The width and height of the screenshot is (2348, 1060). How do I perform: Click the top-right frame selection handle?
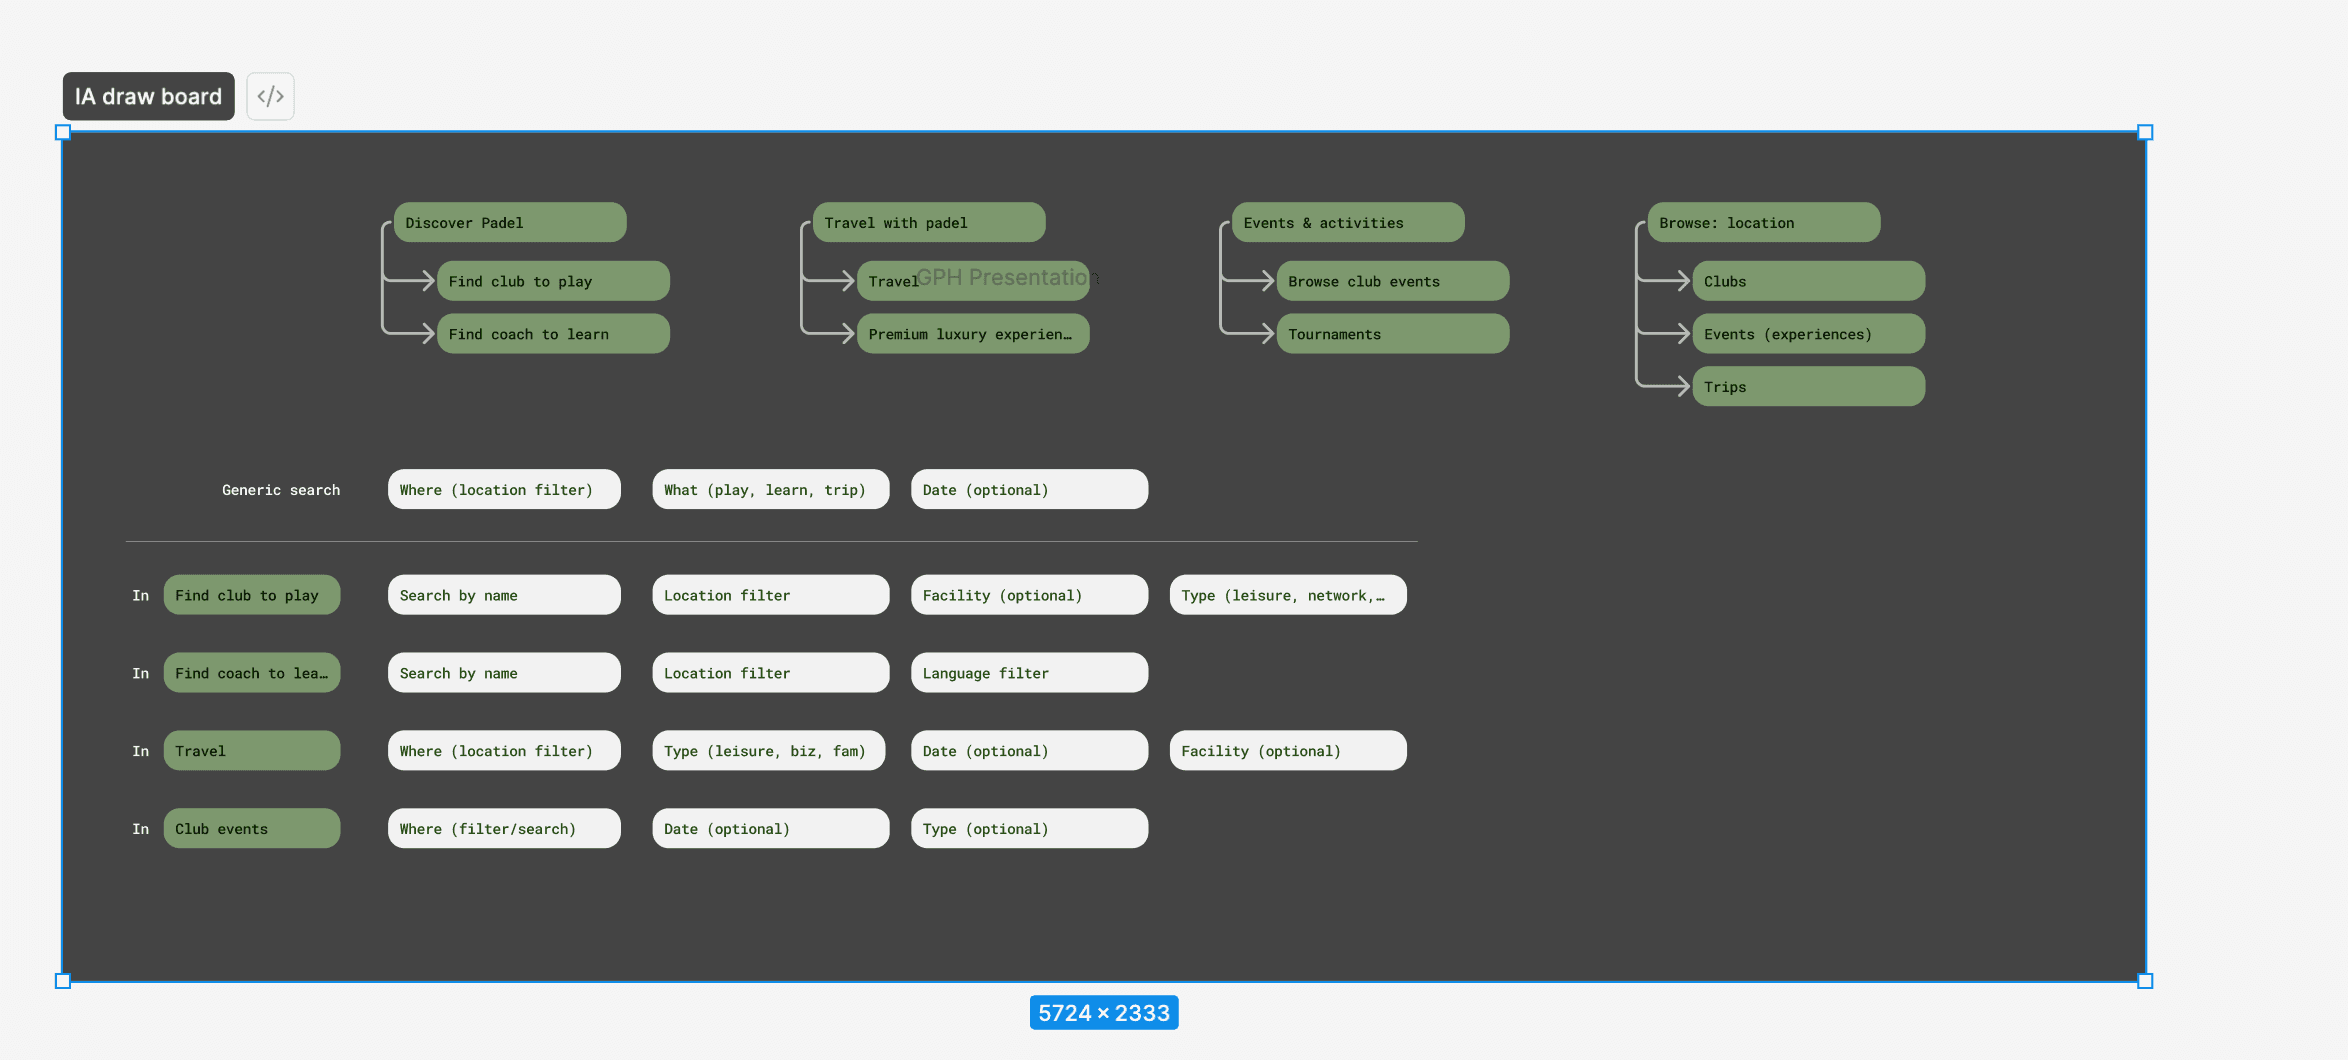click(x=2145, y=132)
